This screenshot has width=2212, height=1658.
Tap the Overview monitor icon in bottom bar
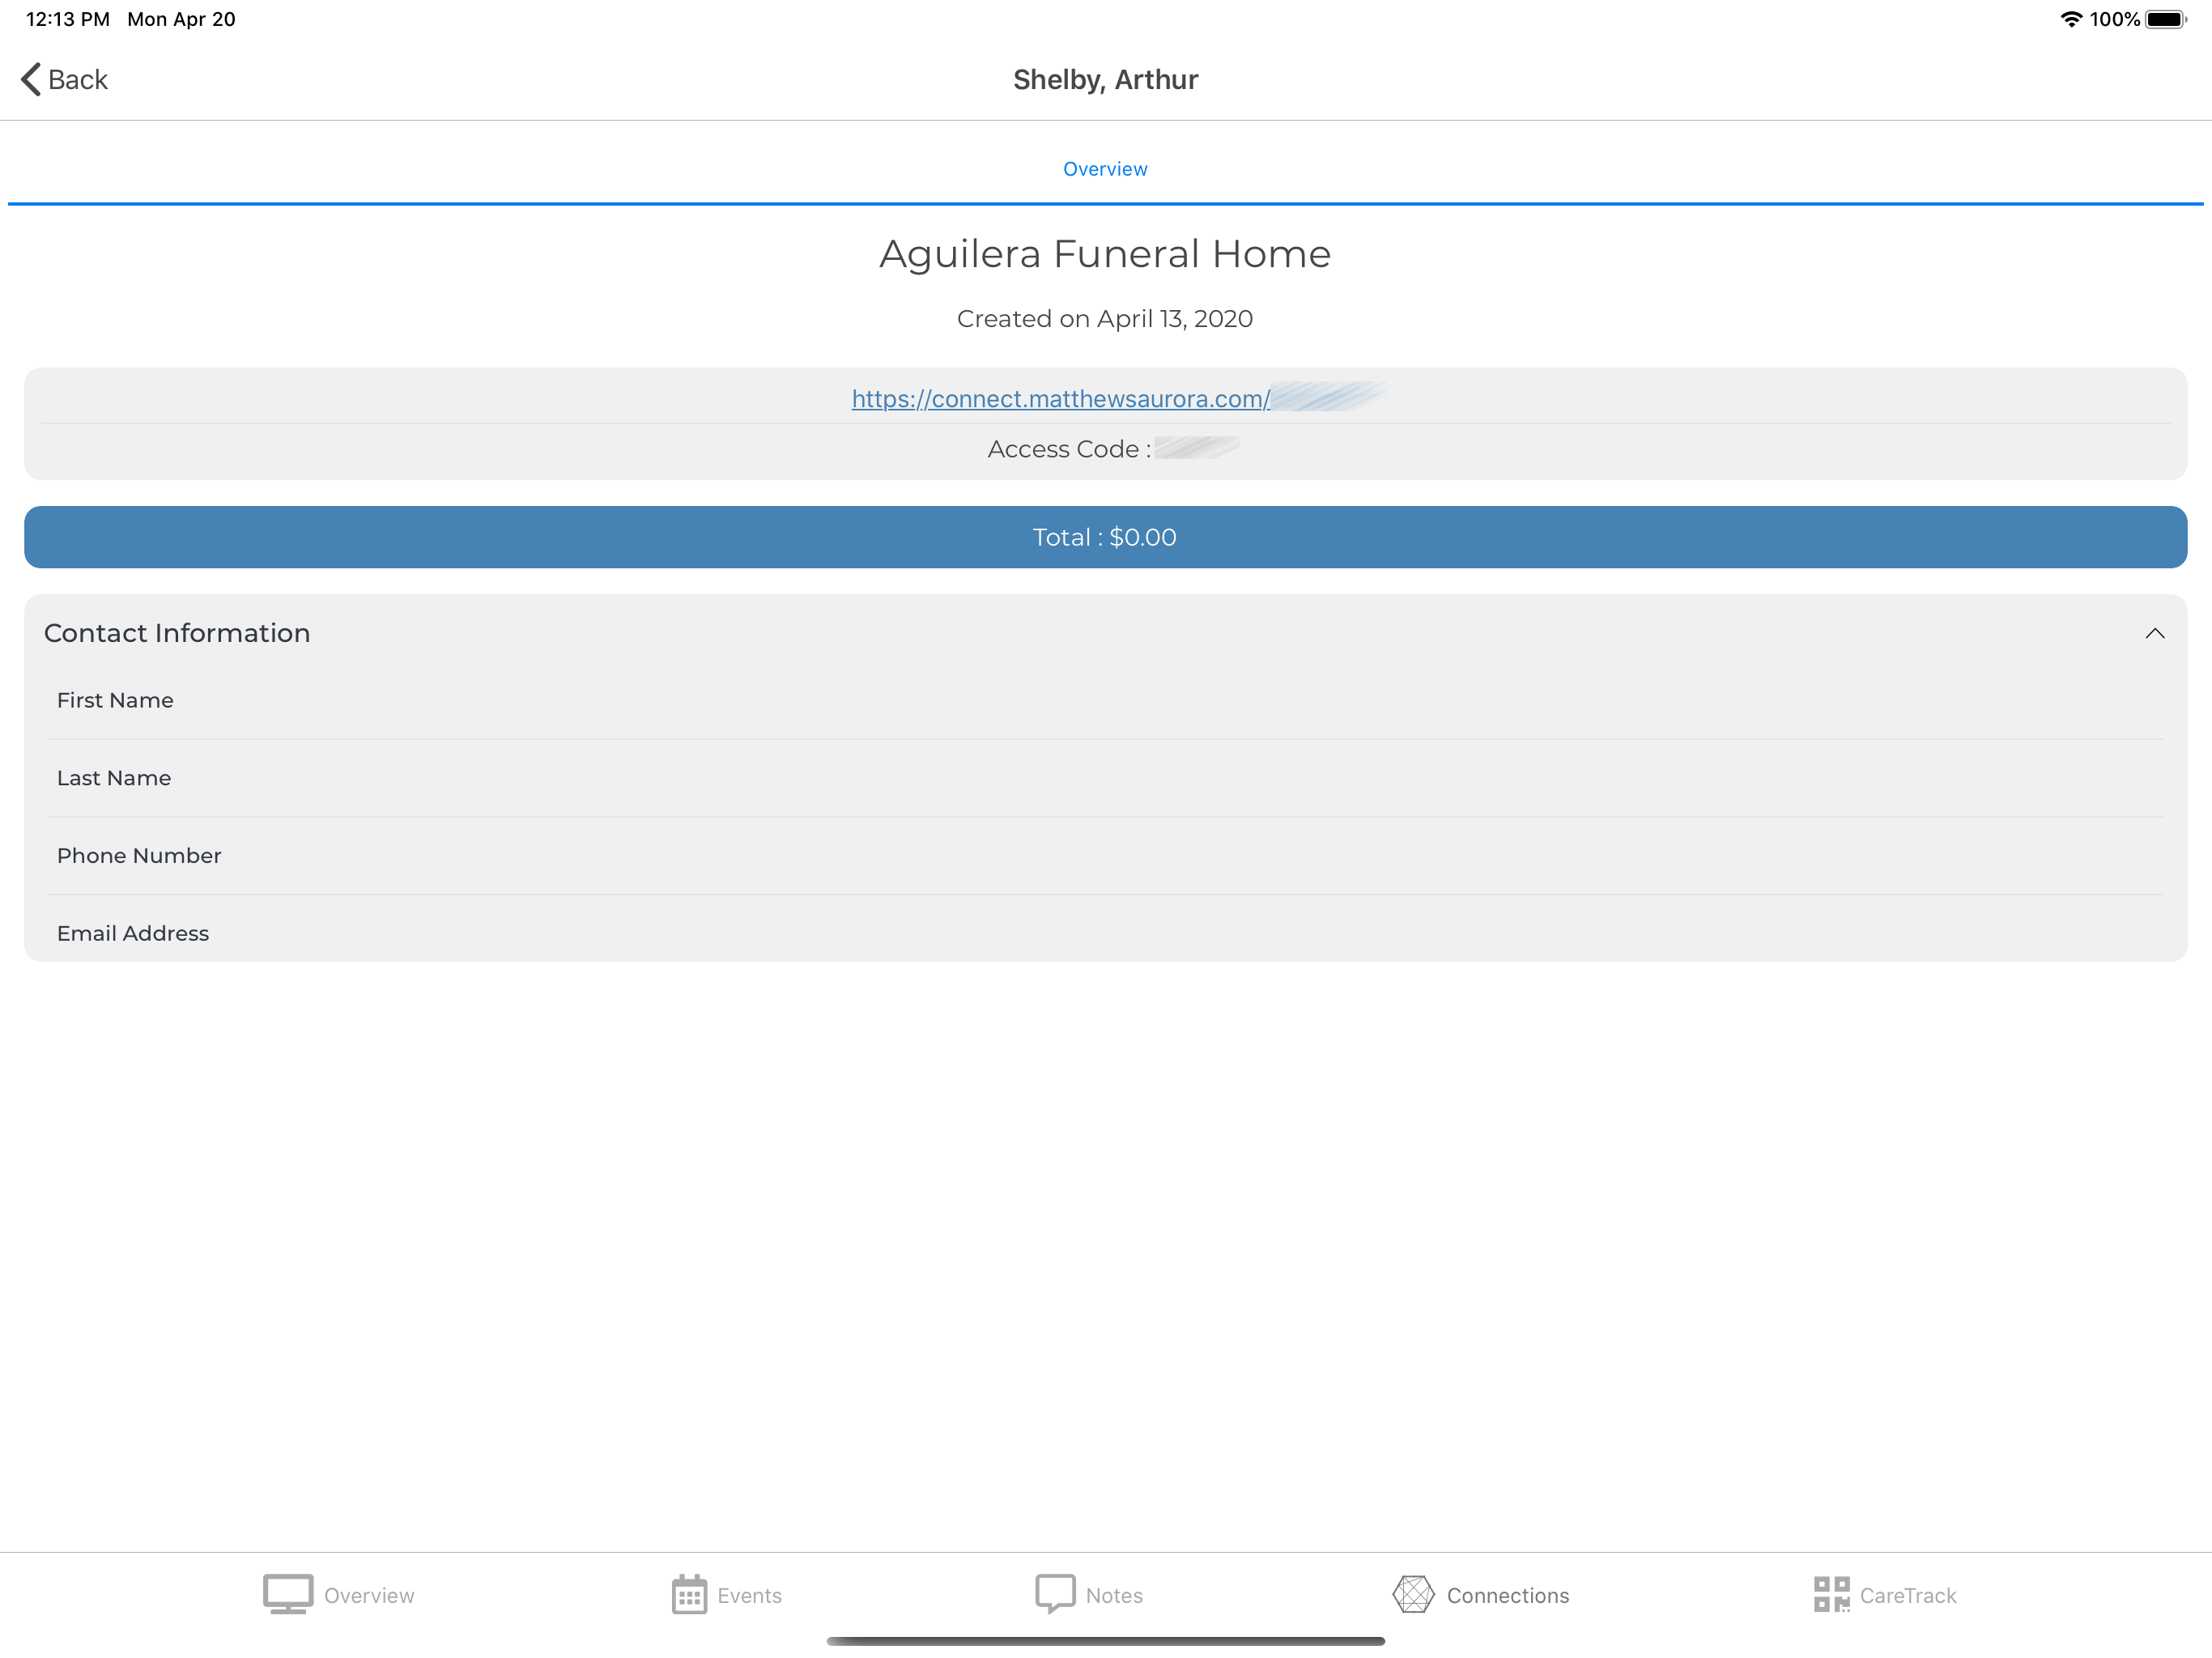288,1594
